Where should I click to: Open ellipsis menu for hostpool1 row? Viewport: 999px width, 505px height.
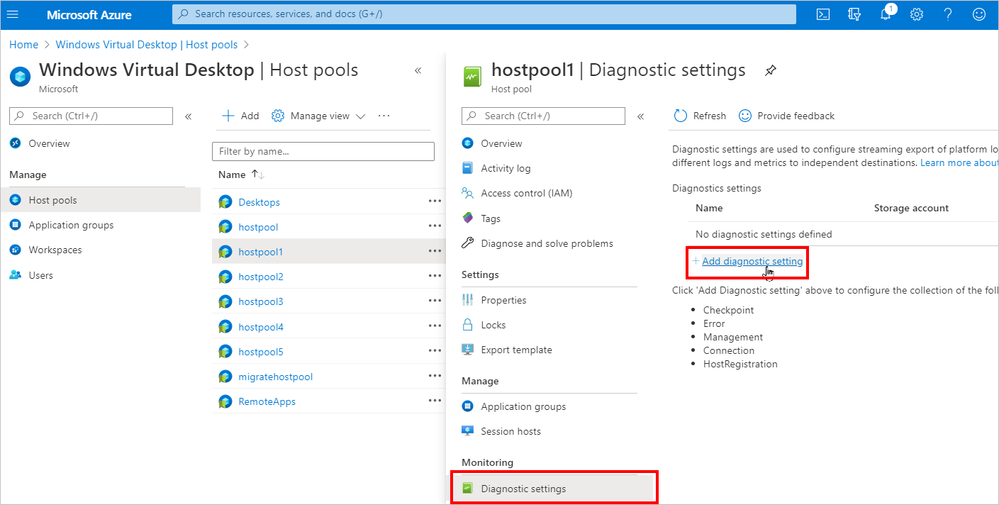[x=435, y=252]
